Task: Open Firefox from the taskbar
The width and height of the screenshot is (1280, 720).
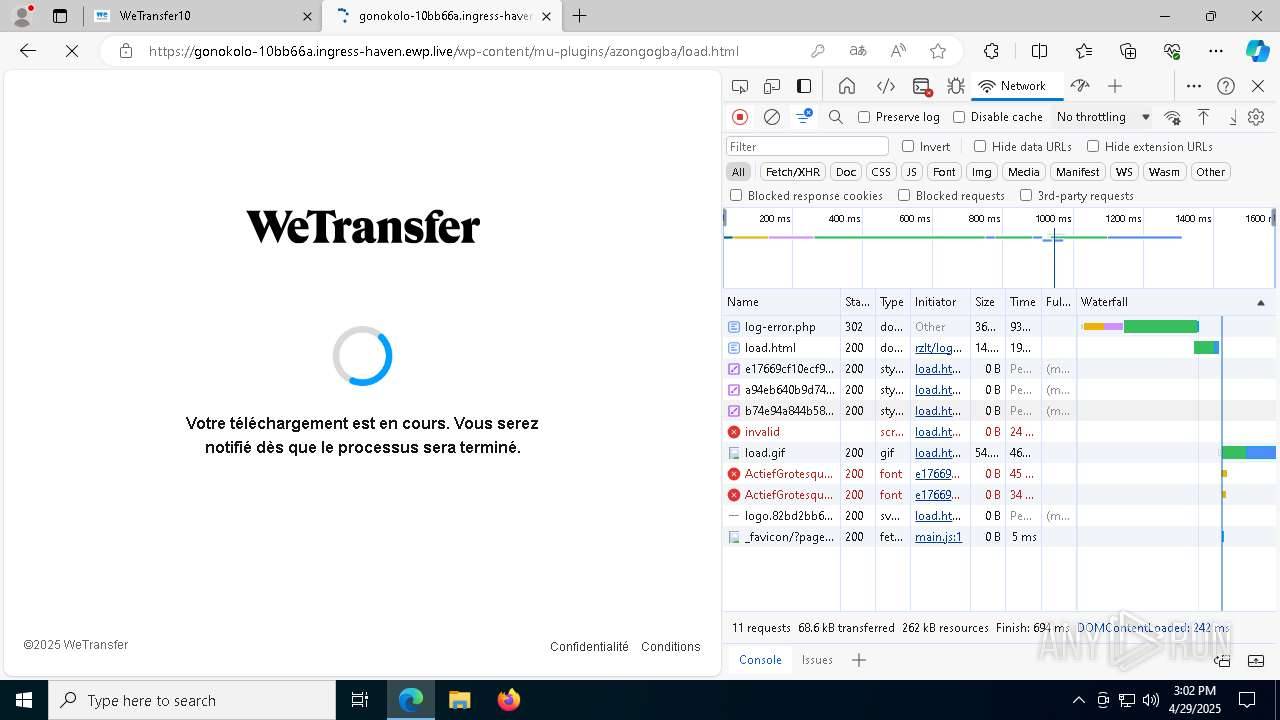Action: pyautogui.click(x=509, y=700)
